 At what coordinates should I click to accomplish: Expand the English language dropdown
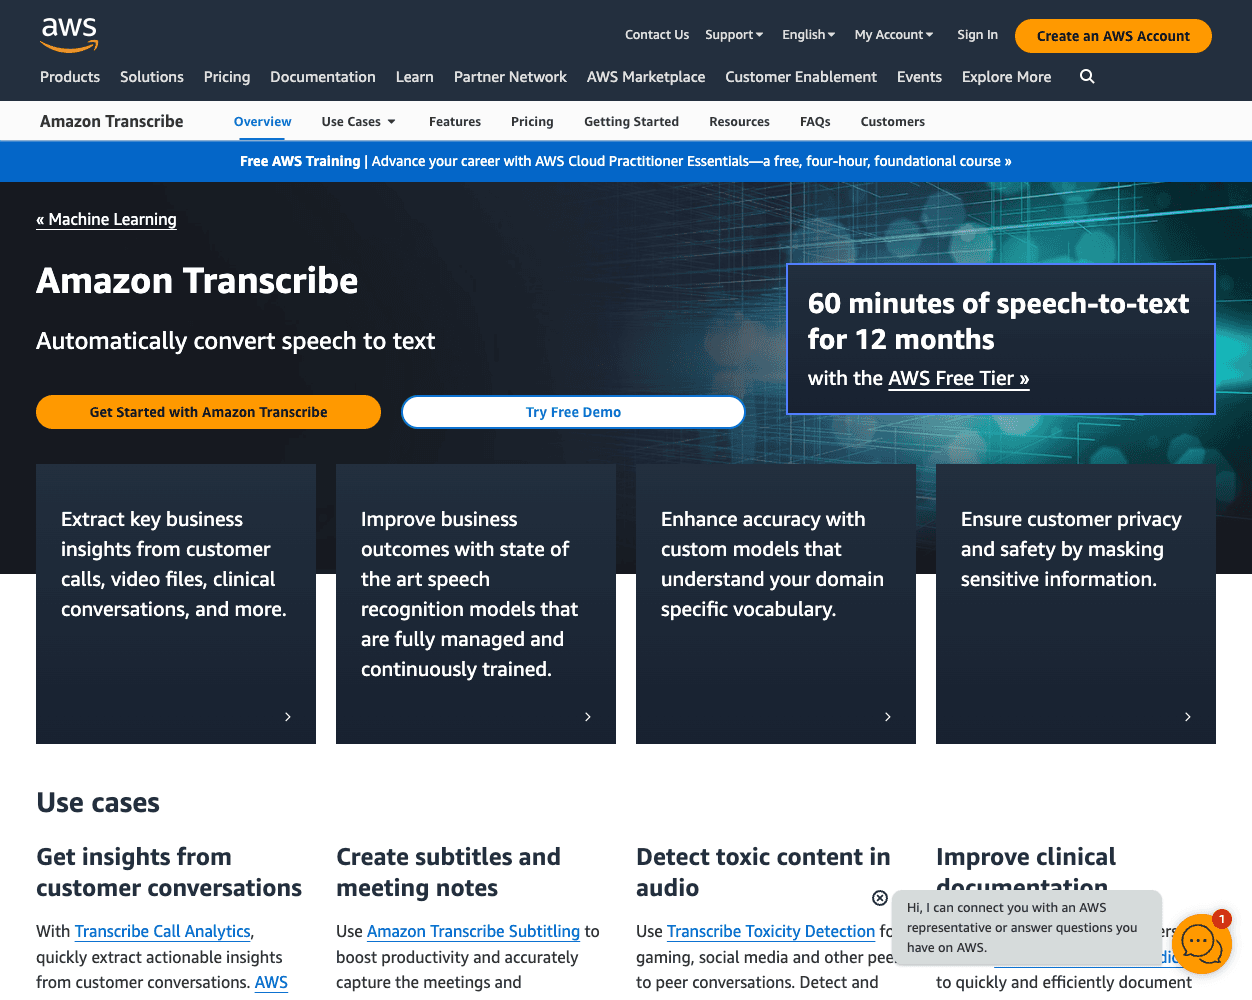808,35
